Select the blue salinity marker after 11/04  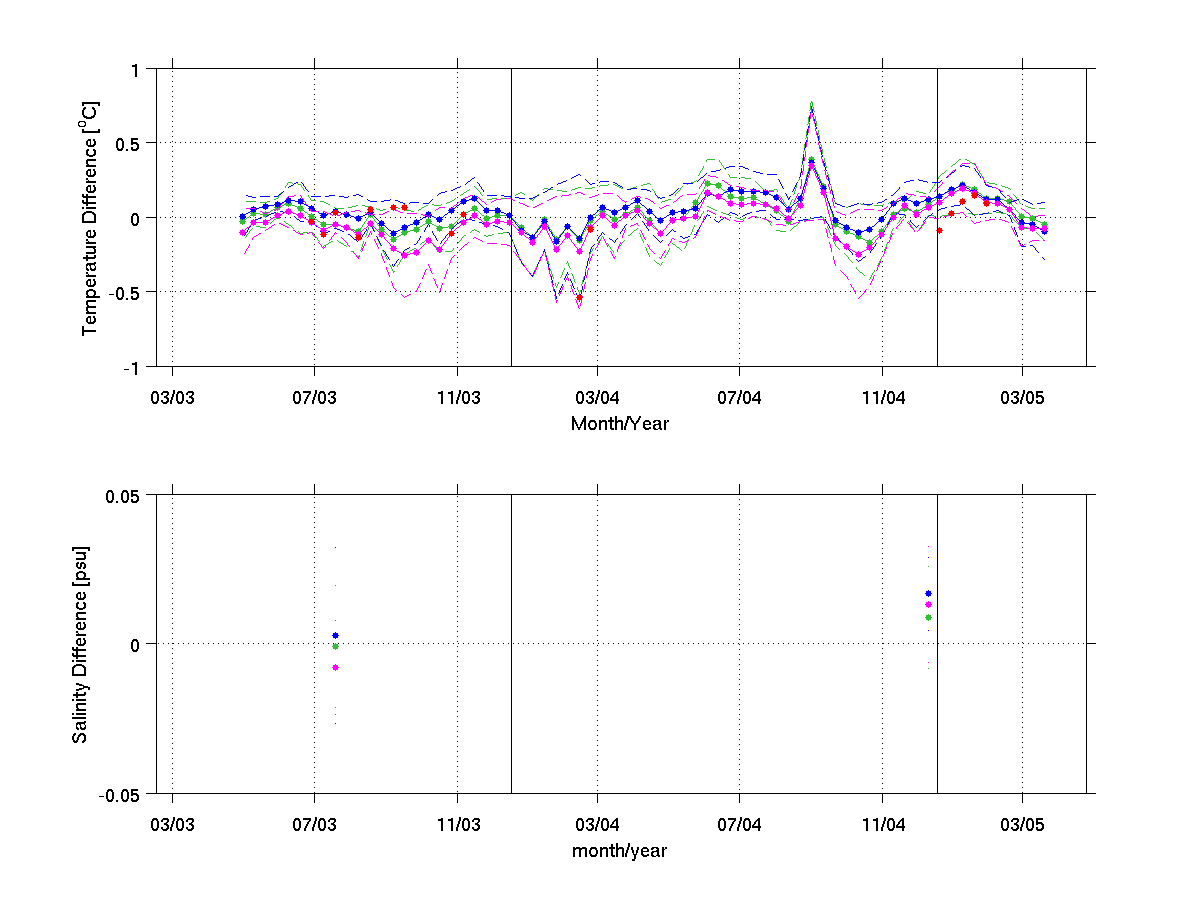[x=929, y=594]
